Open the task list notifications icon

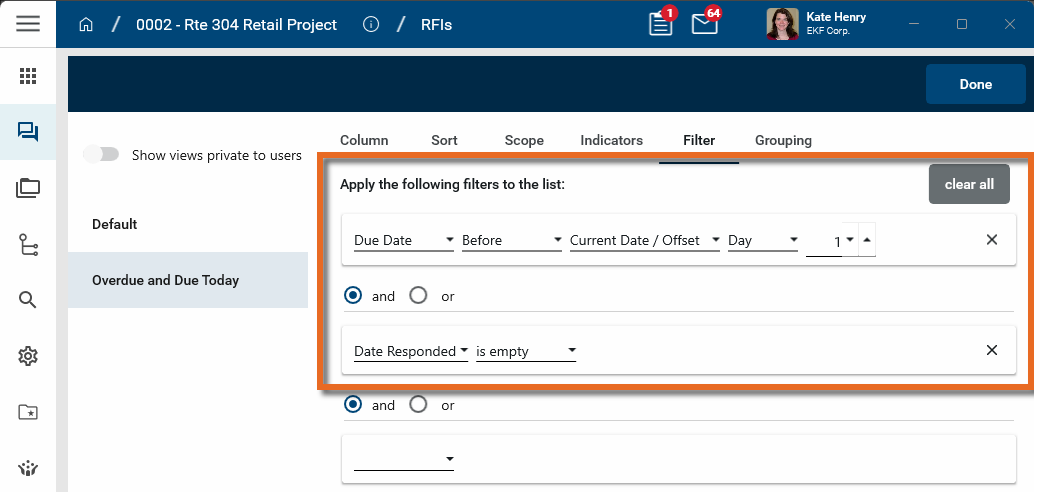click(x=660, y=24)
